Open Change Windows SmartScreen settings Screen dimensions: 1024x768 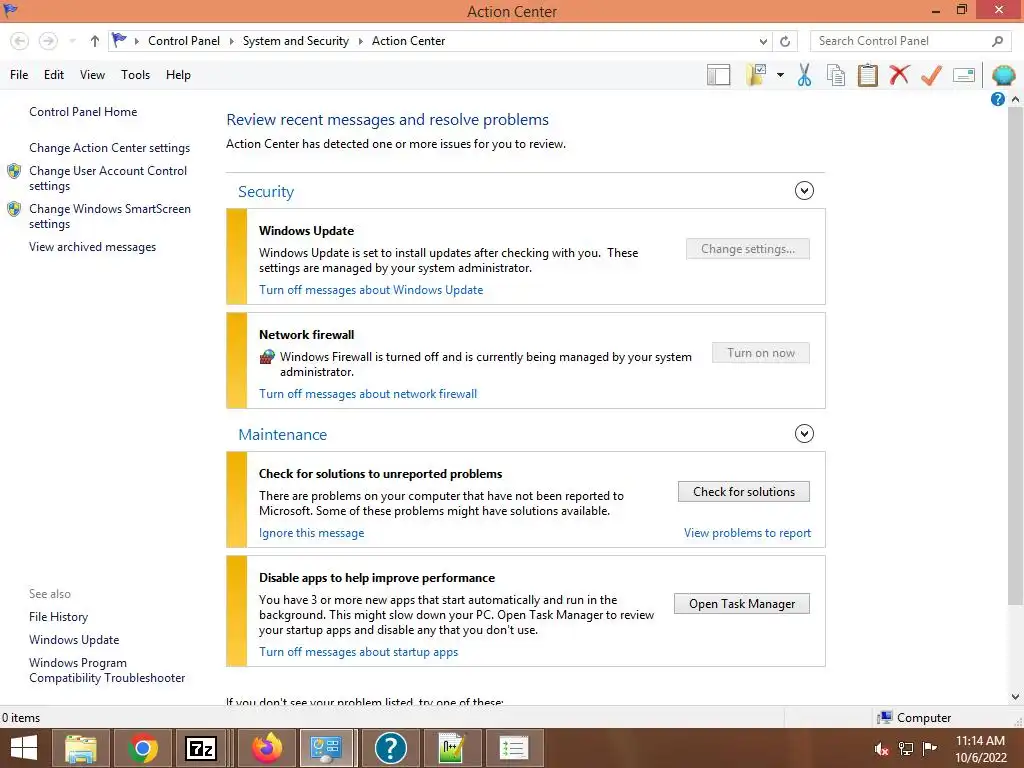pos(110,216)
